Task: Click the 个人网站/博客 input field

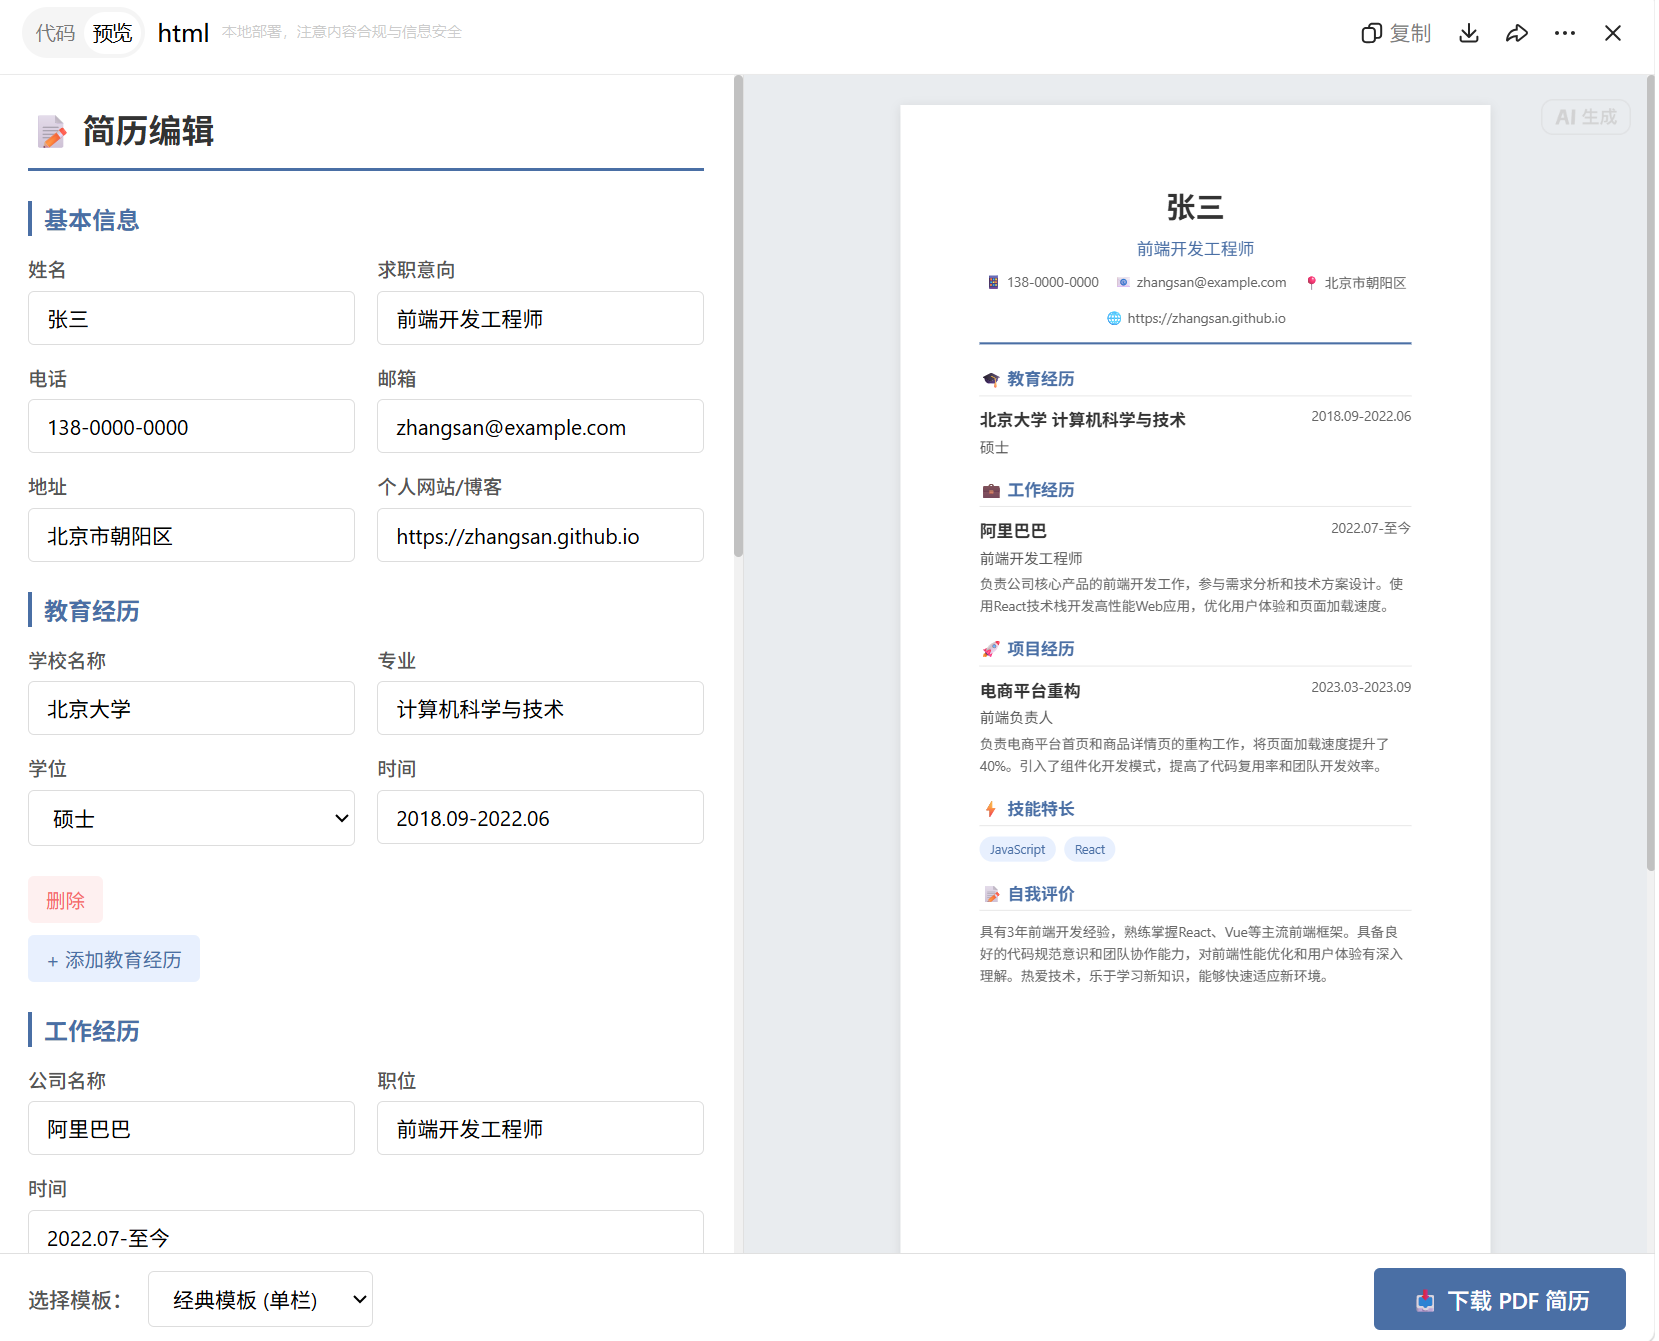Action: [540, 535]
